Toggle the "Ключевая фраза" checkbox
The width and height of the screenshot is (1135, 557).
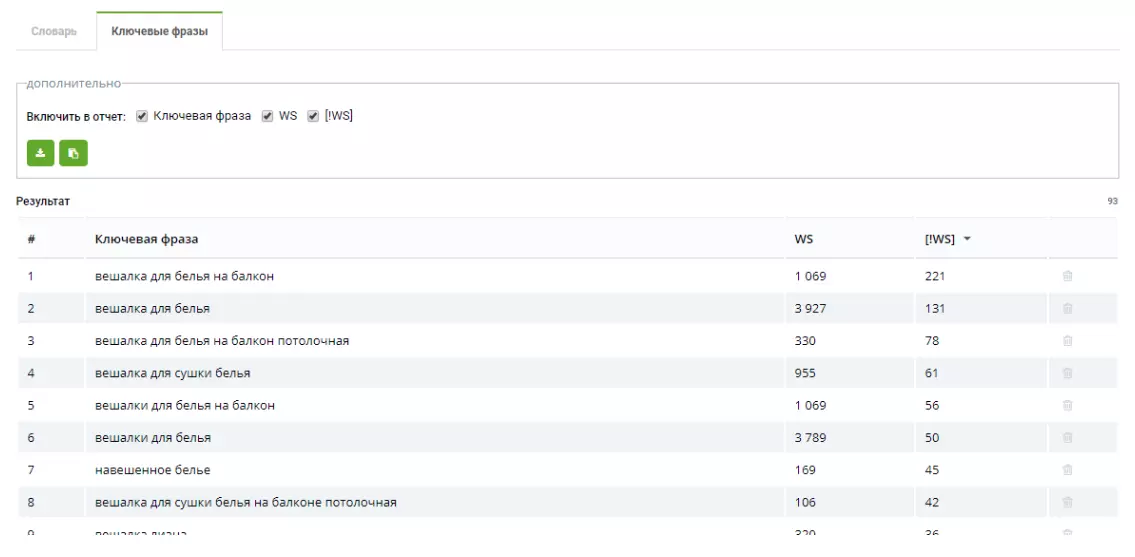(142, 116)
